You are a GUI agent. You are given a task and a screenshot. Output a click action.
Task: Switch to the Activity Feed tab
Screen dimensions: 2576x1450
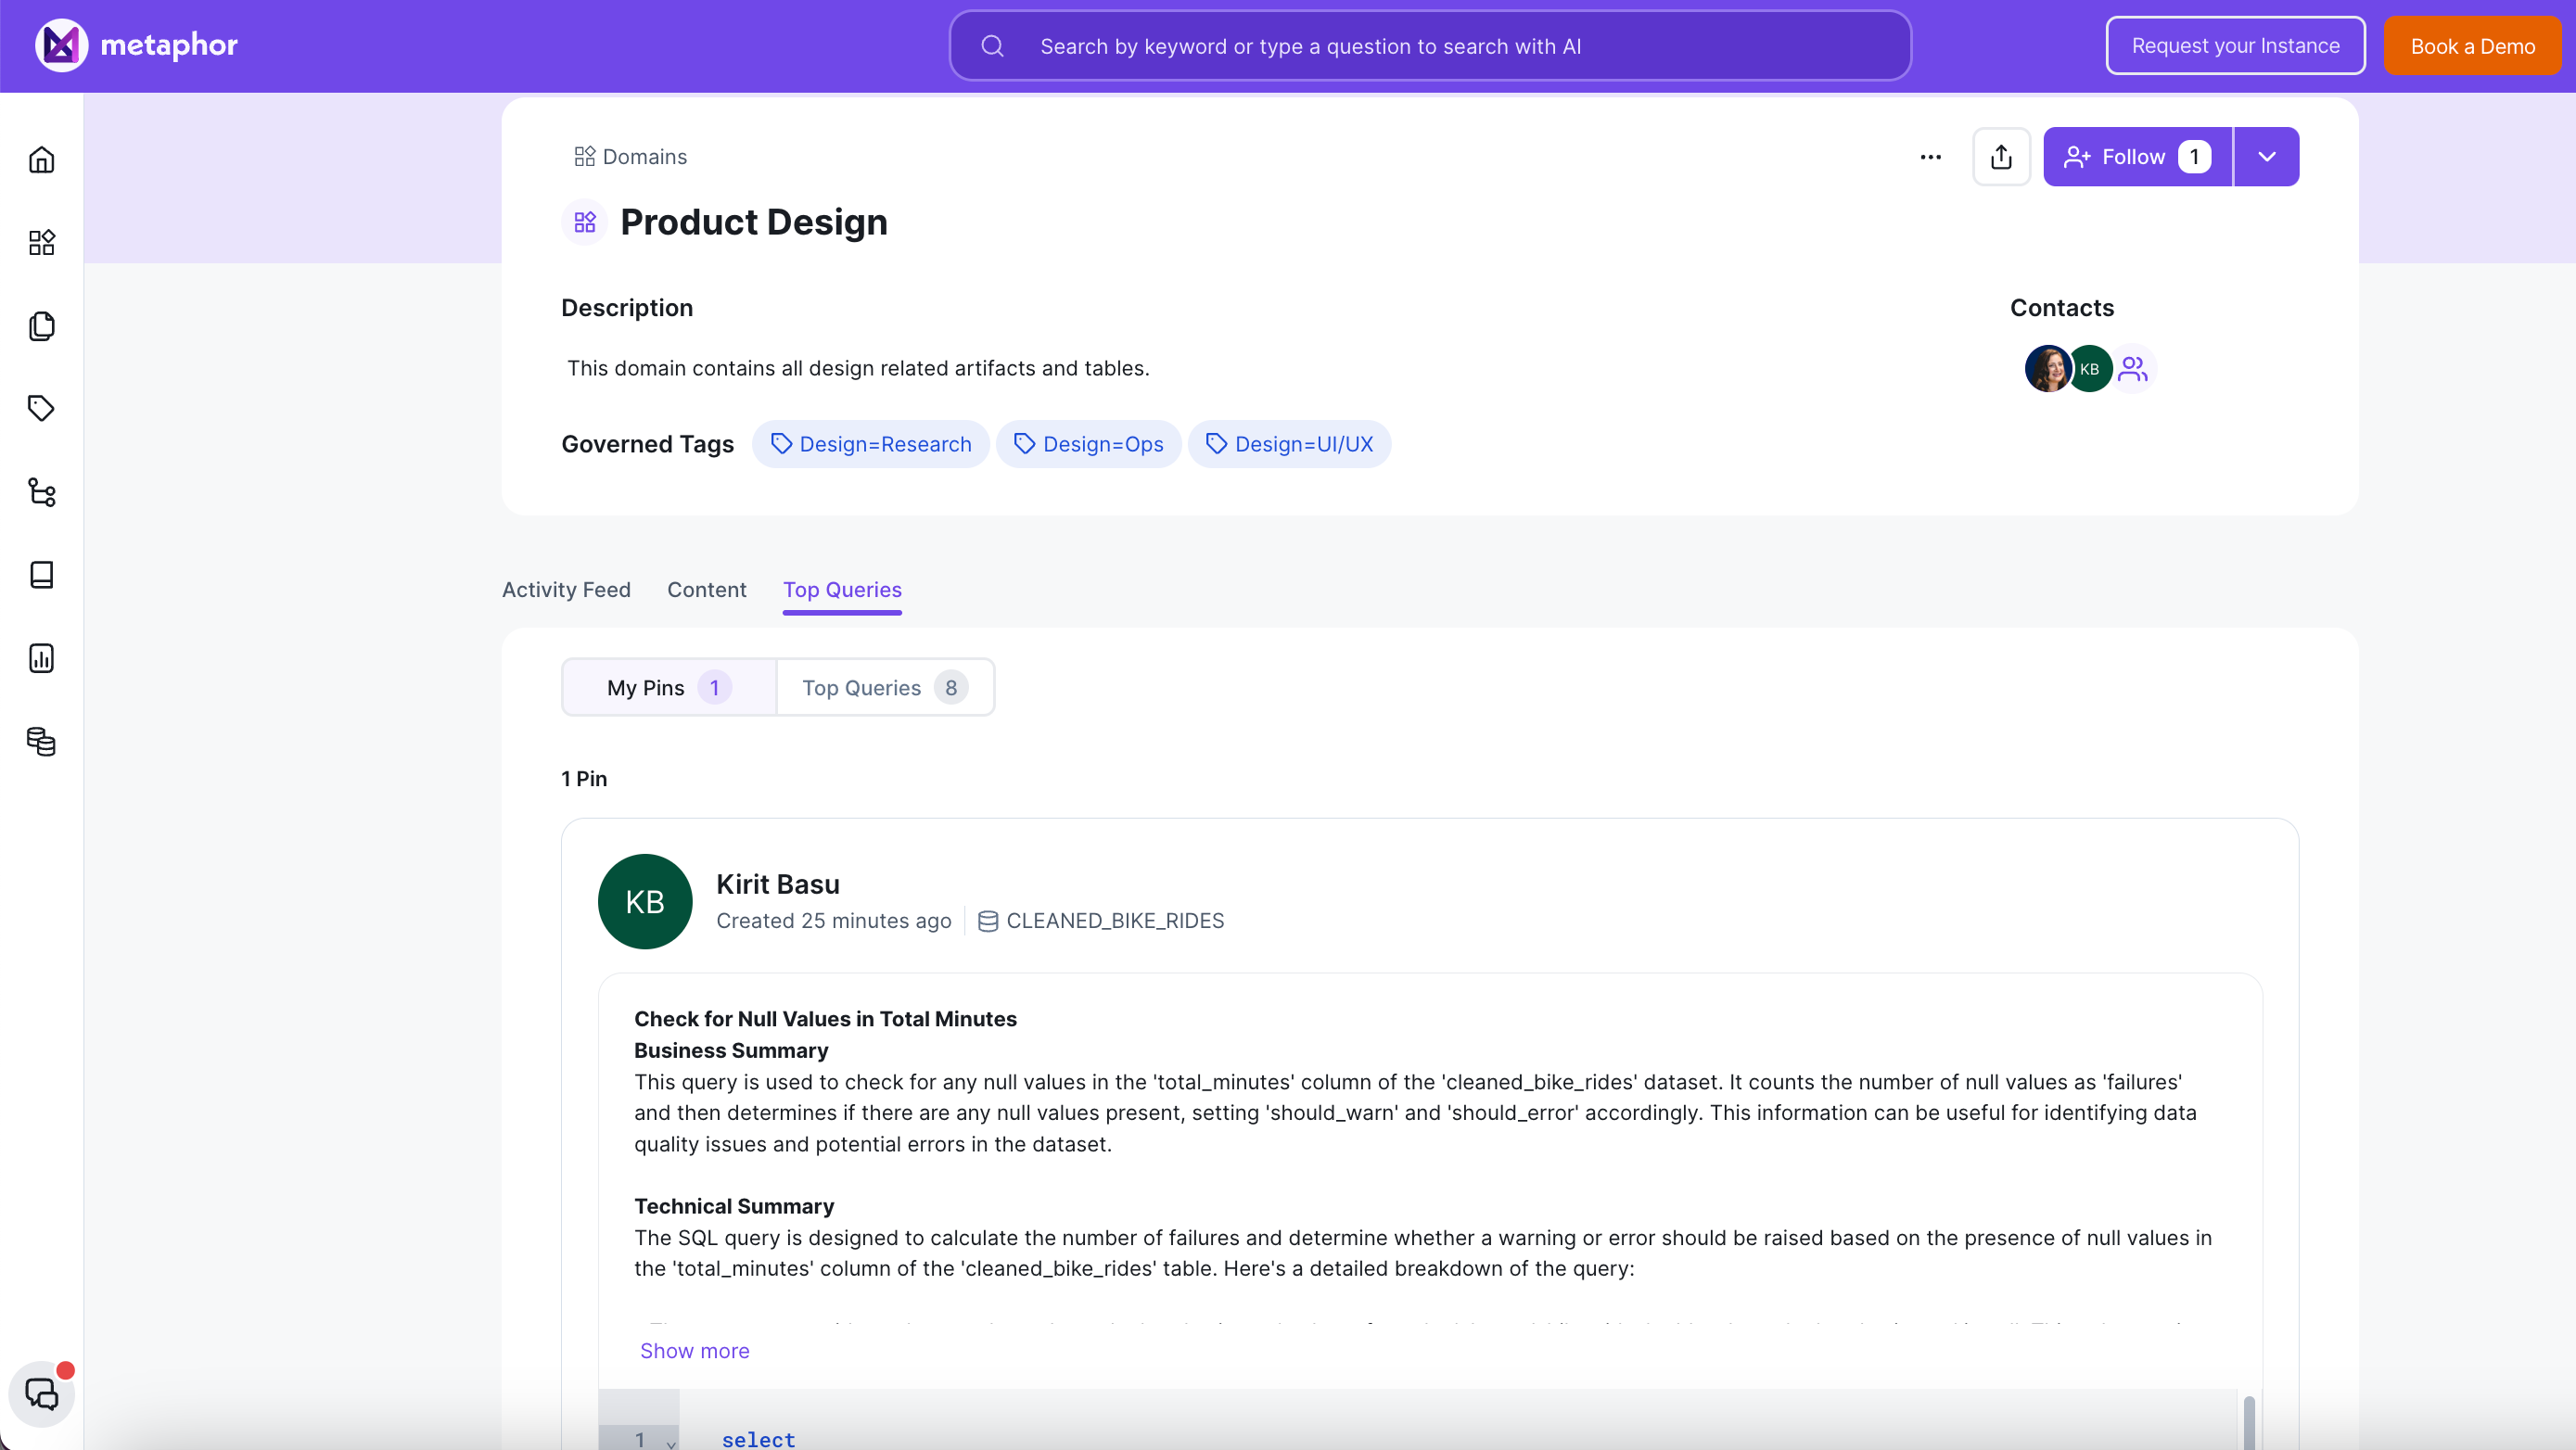click(x=566, y=590)
